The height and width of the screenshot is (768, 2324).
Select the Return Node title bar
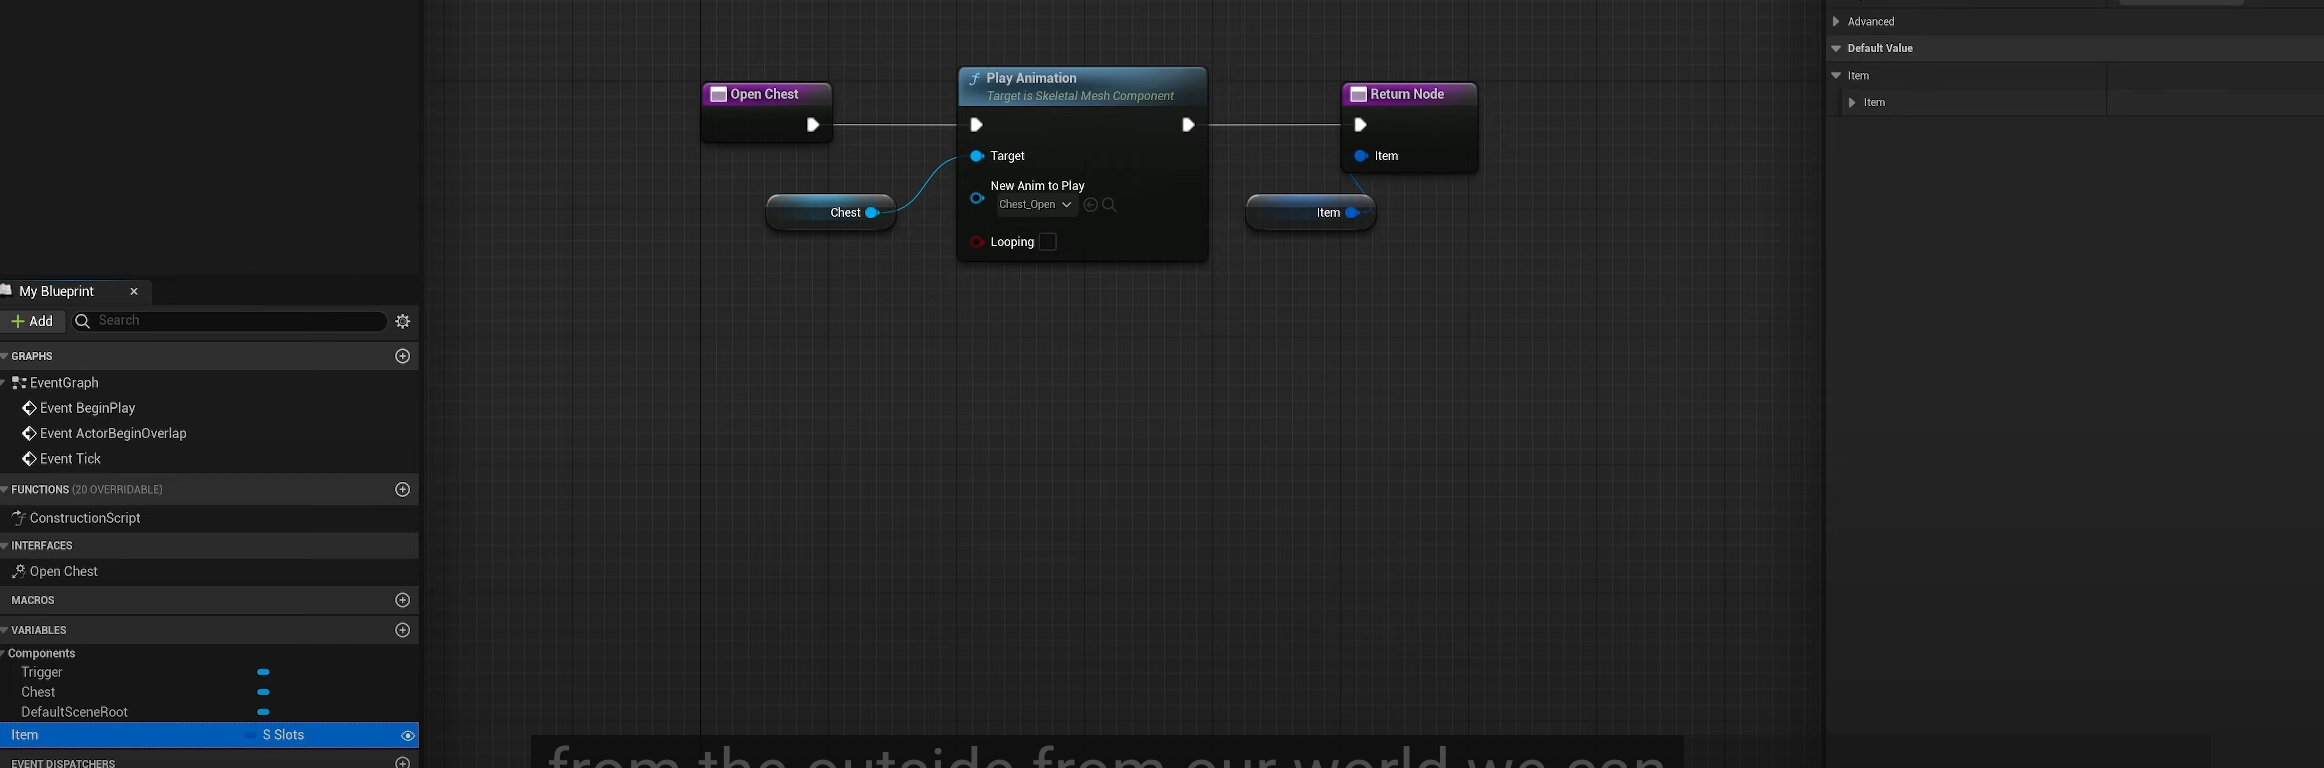pos(1410,94)
